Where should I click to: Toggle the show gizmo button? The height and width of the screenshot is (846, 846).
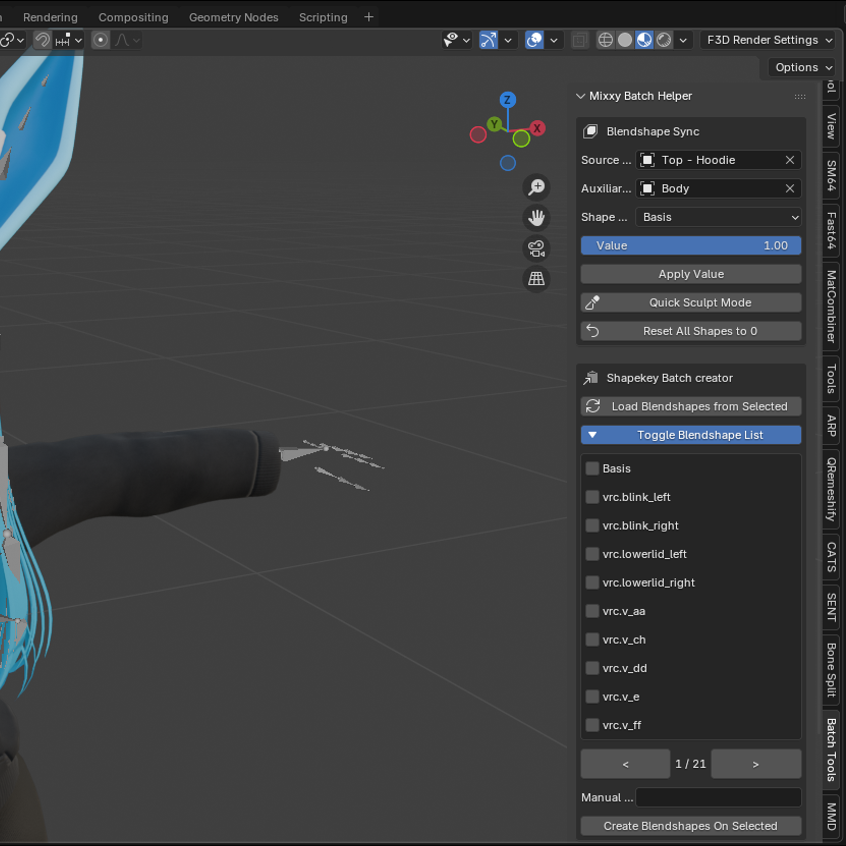point(488,40)
